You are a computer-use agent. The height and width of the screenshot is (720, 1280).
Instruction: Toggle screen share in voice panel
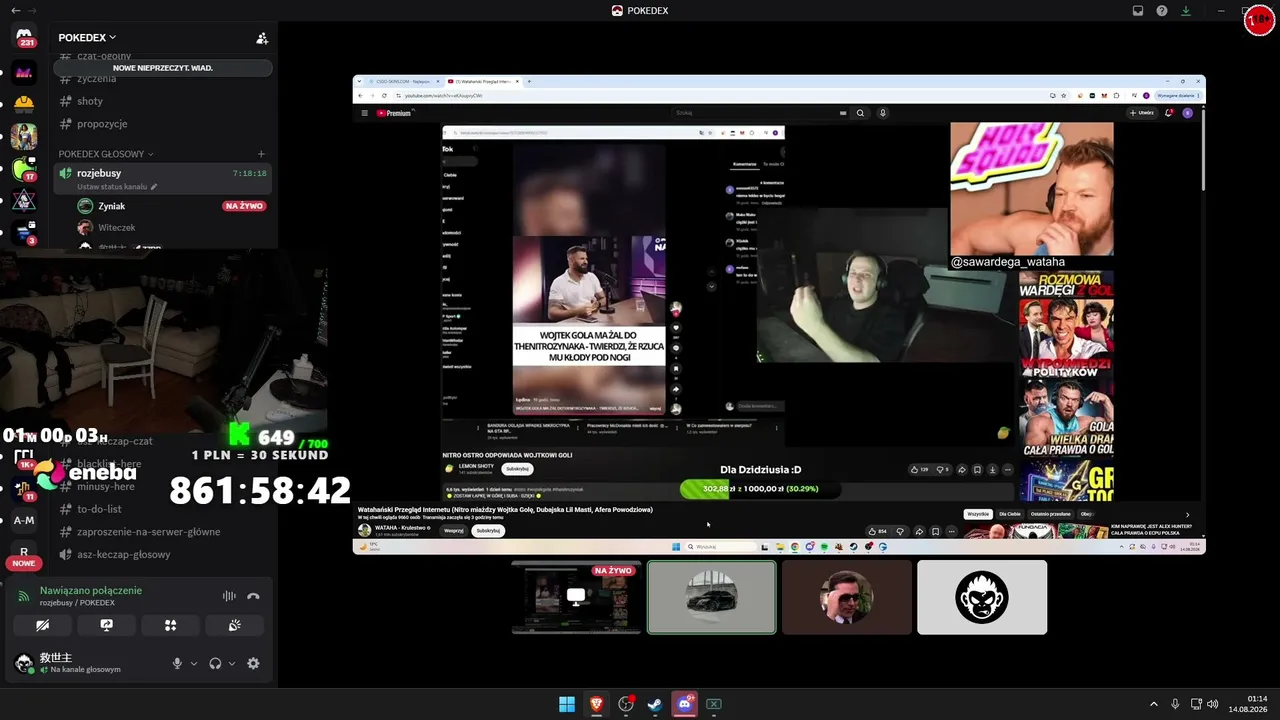click(106, 625)
